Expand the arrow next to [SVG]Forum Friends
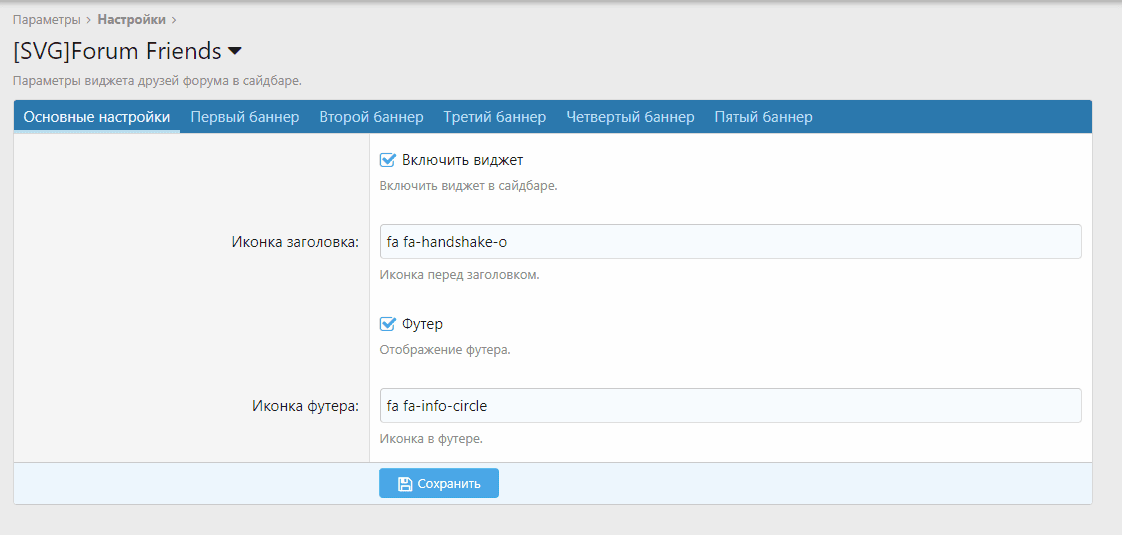This screenshot has width=1122, height=535. tap(235, 51)
